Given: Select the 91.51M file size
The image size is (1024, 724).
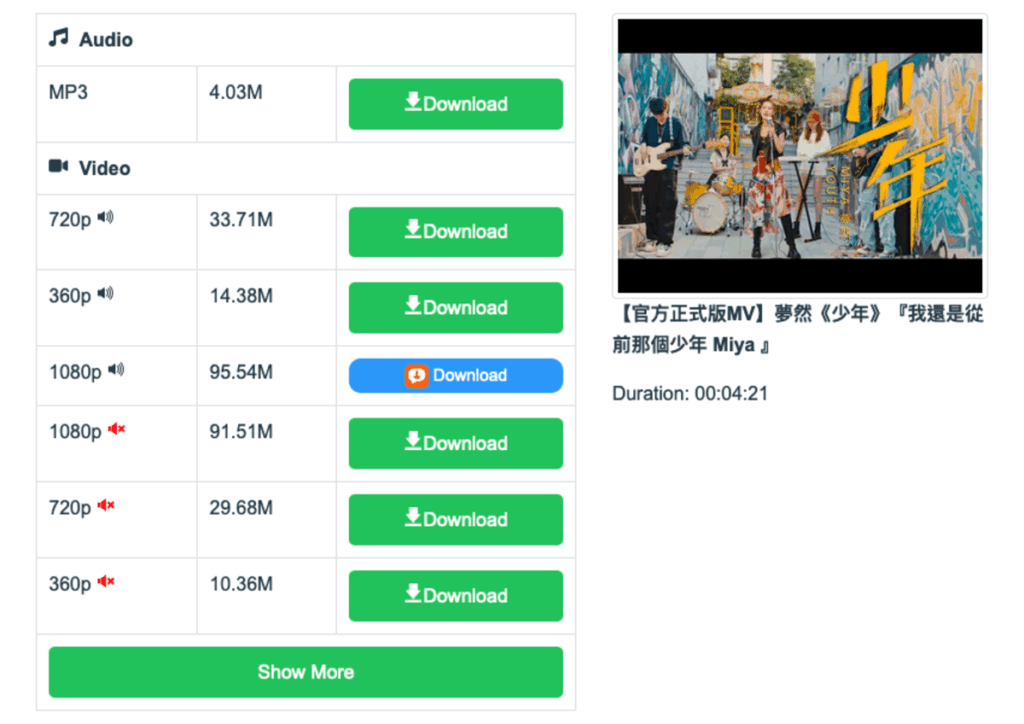Looking at the screenshot, I should click(x=241, y=432).
